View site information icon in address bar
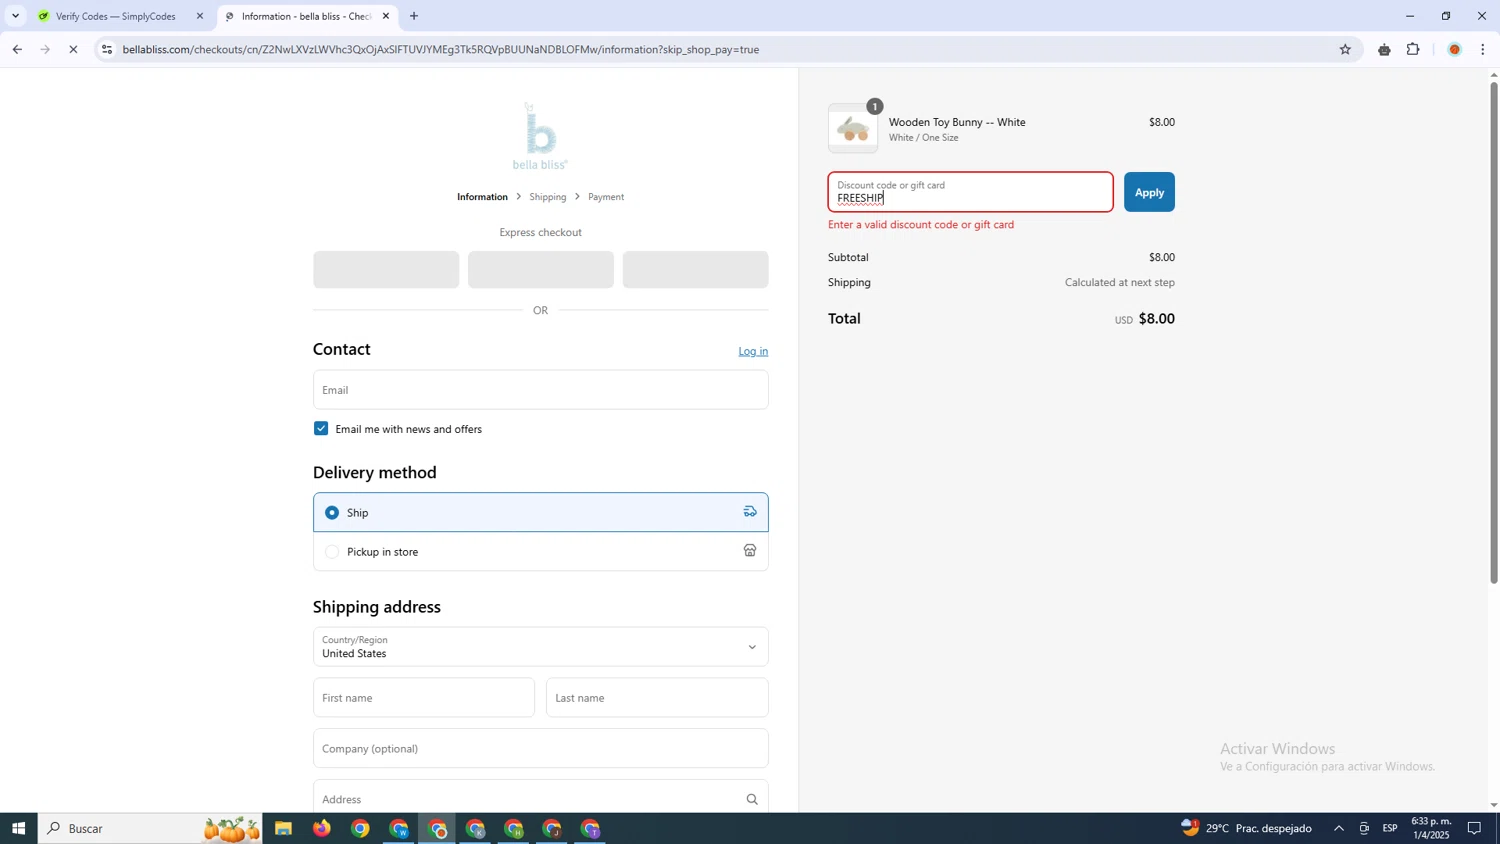The height and width of the screenshot is (844, 1500). click(x=107, y=49)
